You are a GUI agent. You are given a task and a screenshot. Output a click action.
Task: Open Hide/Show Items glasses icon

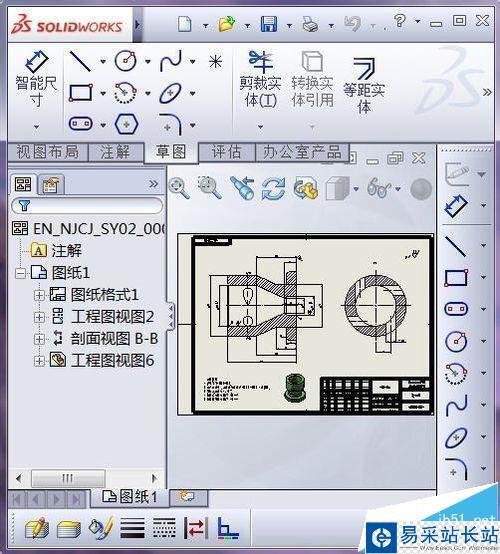click(x=379, y=188)
